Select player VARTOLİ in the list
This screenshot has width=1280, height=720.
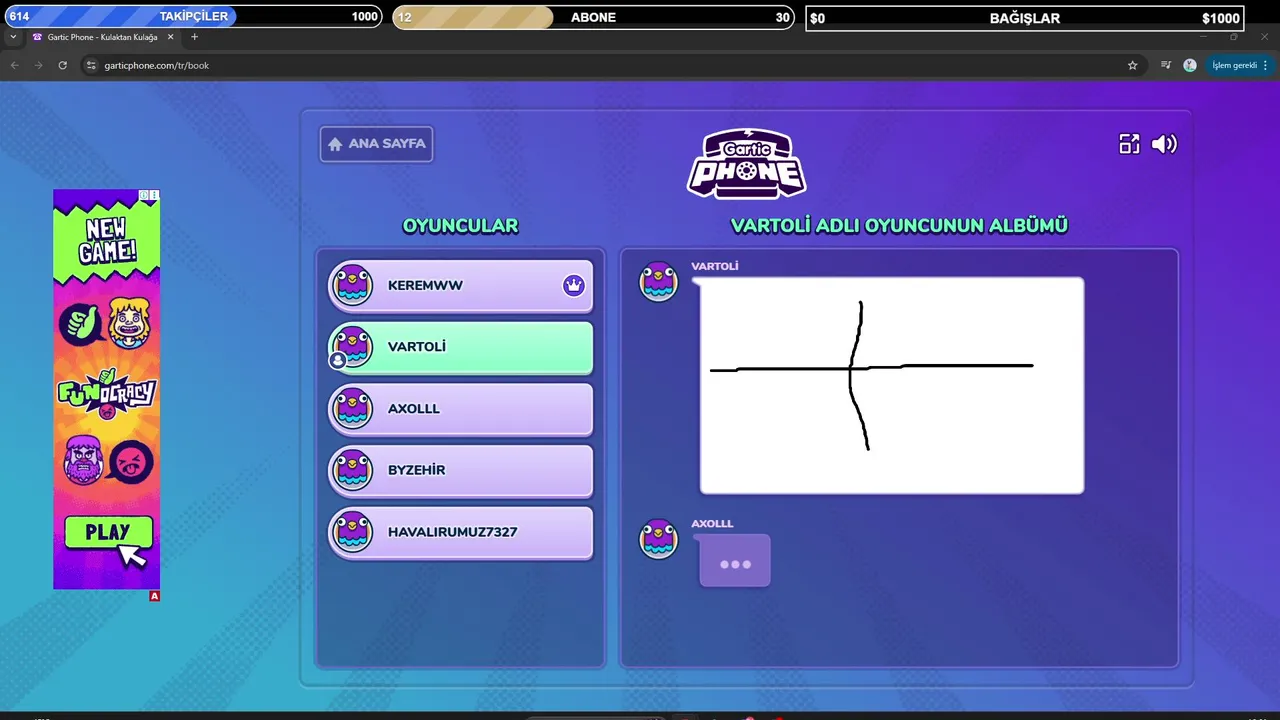click(461, 347)
